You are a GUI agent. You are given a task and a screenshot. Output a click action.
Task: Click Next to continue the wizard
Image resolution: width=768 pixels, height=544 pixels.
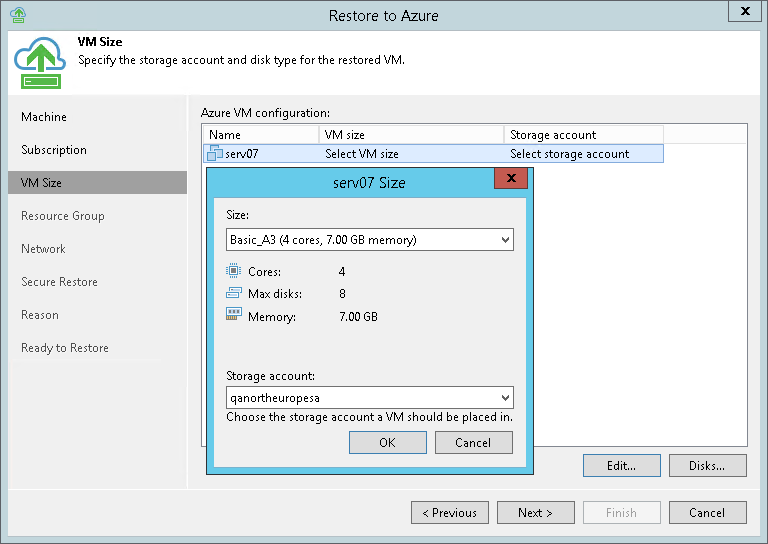[536, 513]
